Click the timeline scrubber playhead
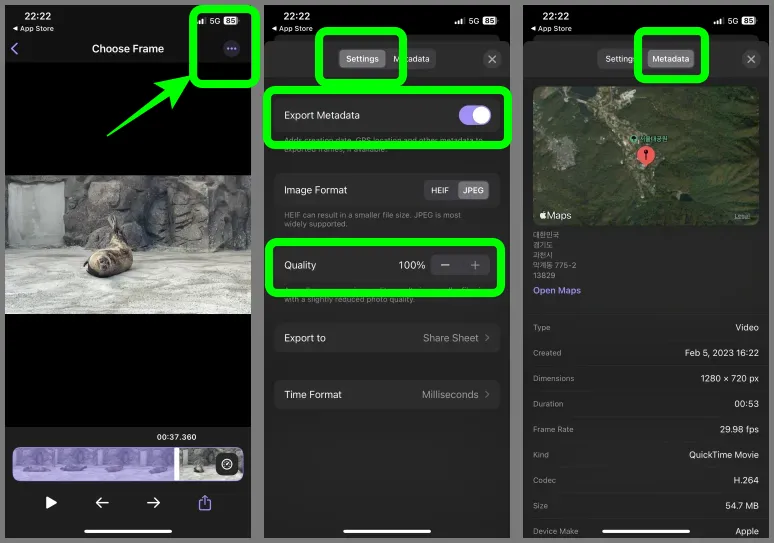Screen dimensions: 774x543 point(176,464)
